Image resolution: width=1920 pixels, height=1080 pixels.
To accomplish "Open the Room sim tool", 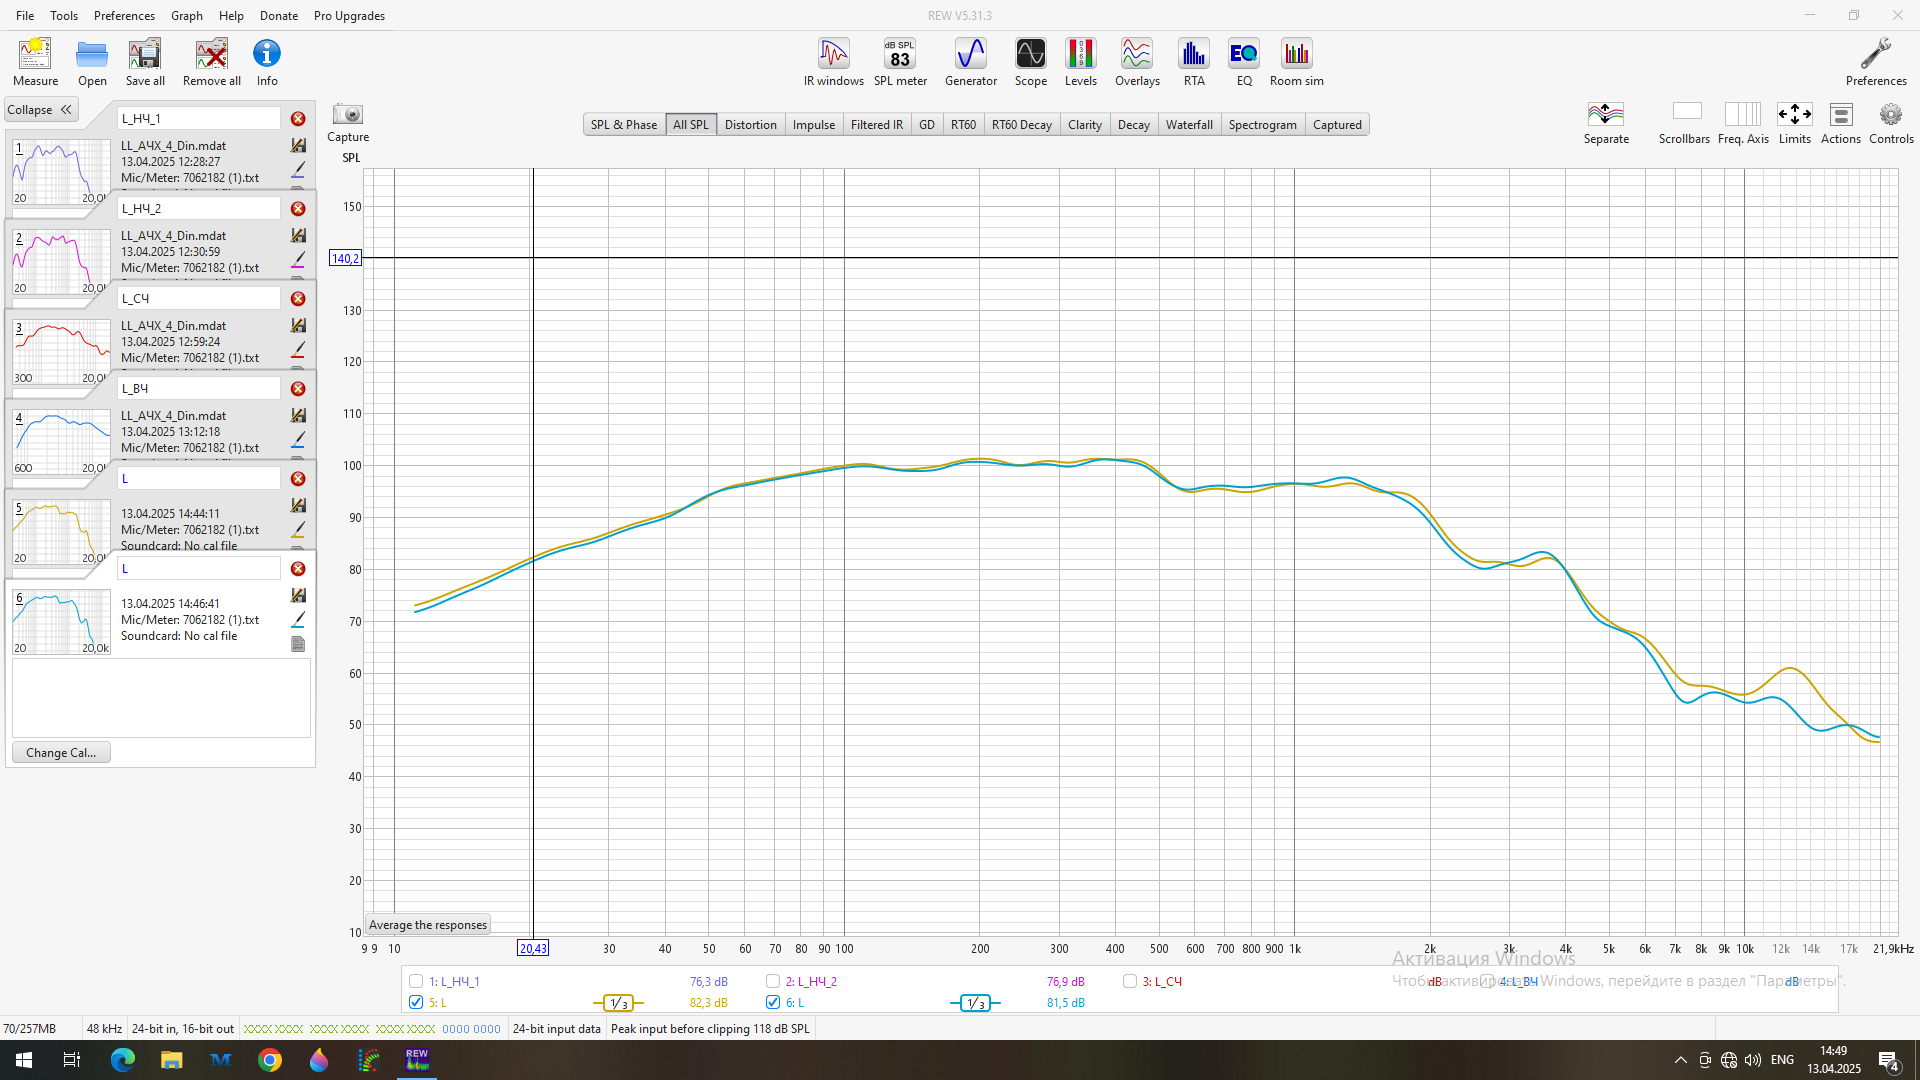I will [x=1297, y=62].
